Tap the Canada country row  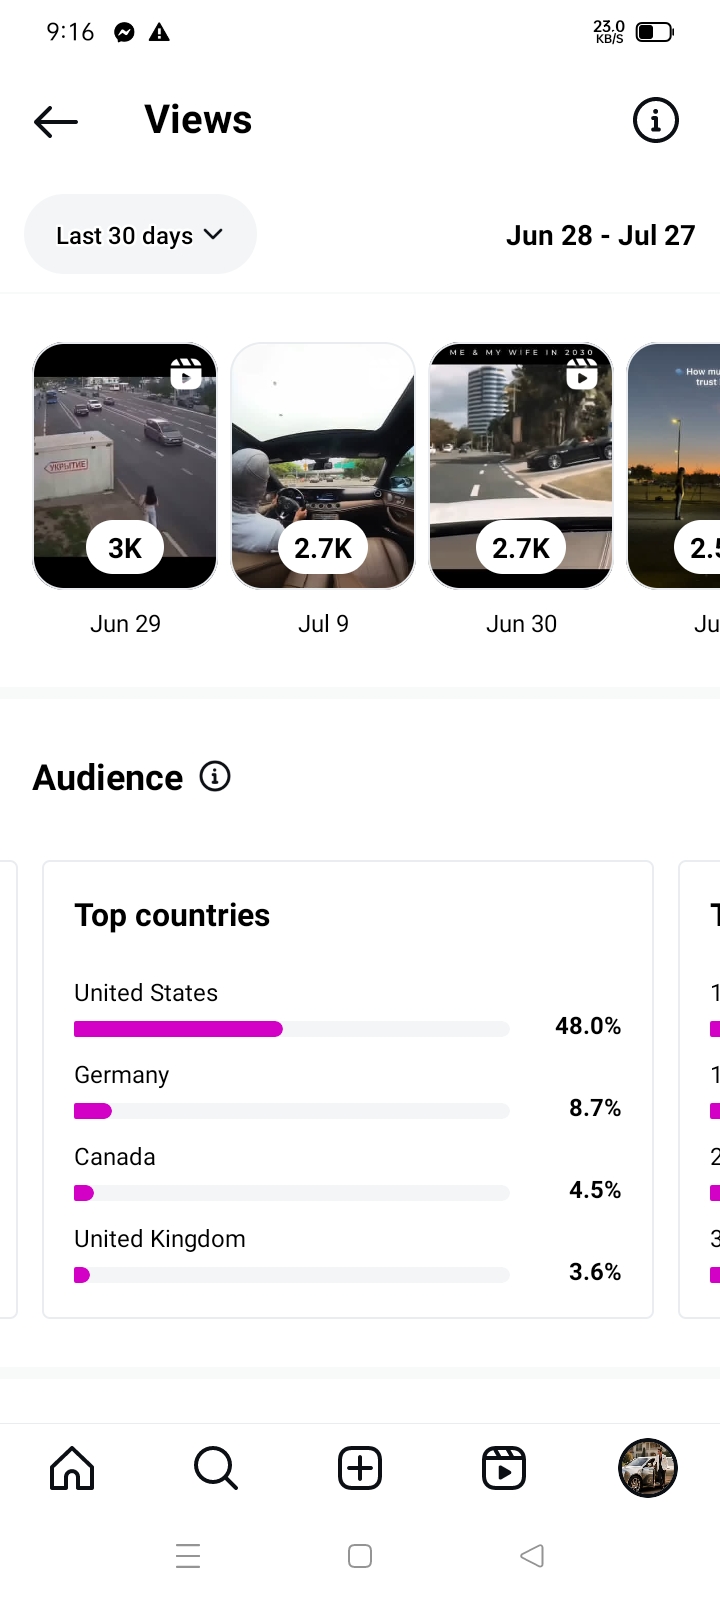coord(347,1174)
